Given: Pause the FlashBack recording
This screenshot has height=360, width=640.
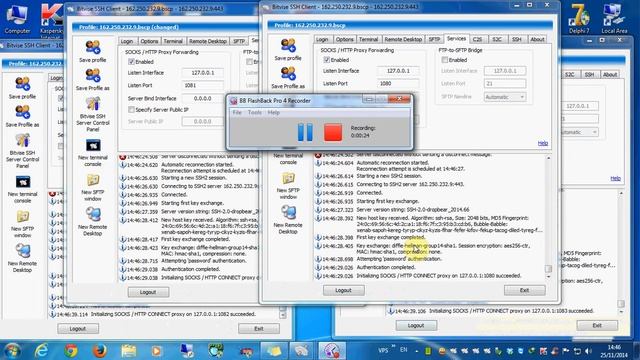Looking at the screenshot, I should (305, 133).
